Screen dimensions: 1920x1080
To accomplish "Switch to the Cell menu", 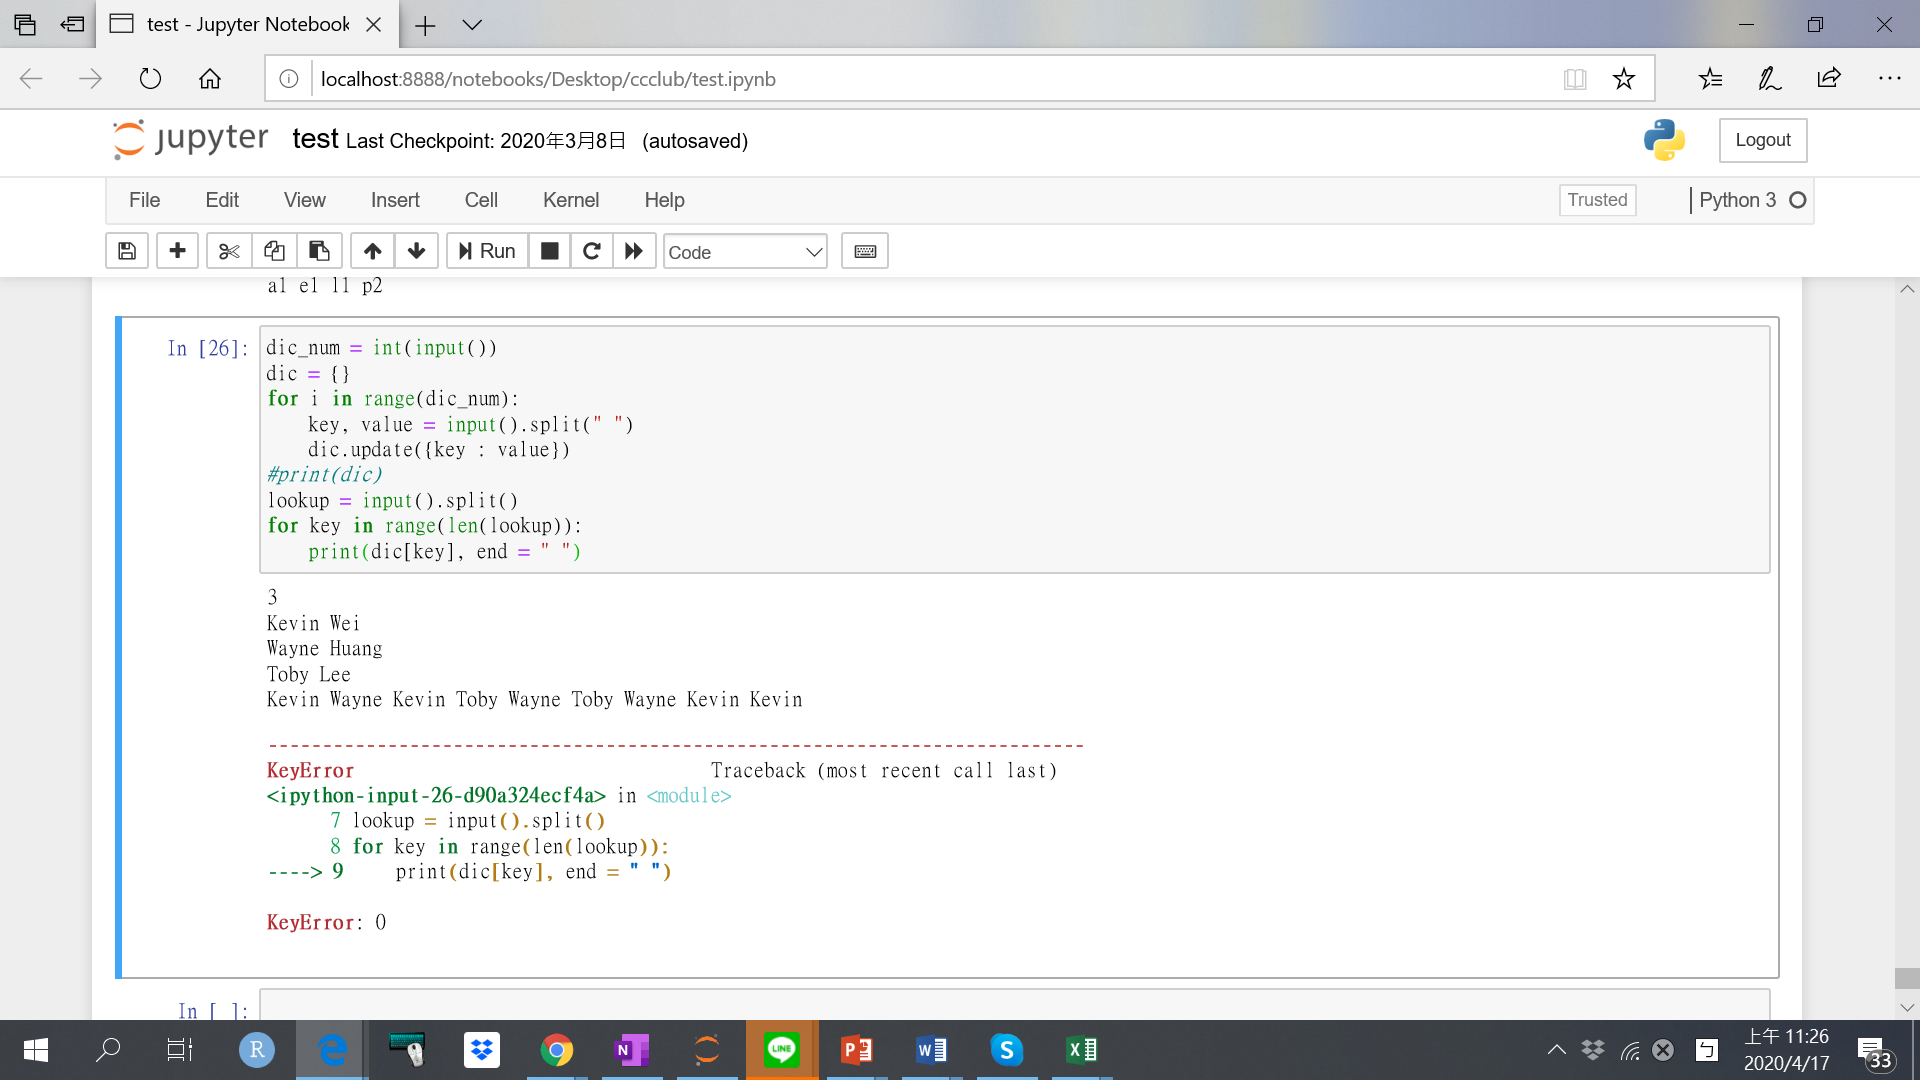I will (x=481, y=200).
